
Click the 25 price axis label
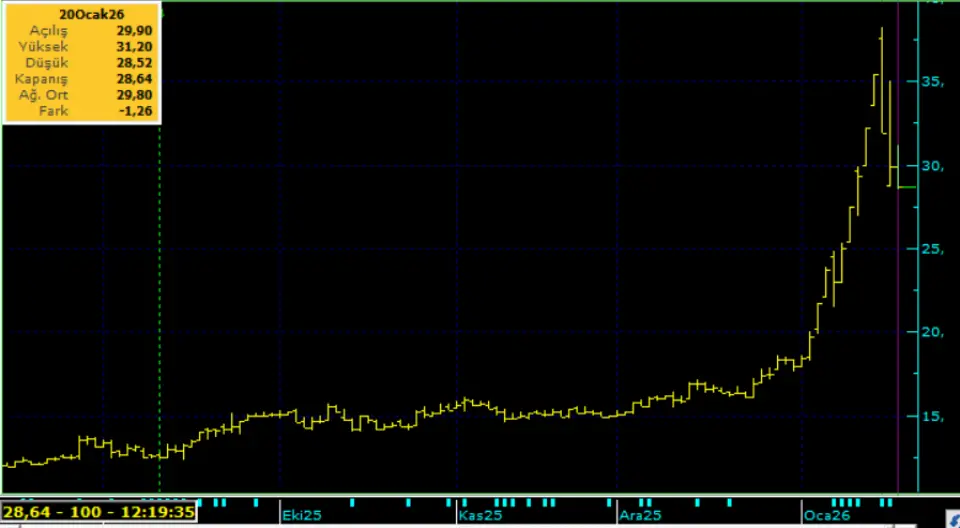932,249
